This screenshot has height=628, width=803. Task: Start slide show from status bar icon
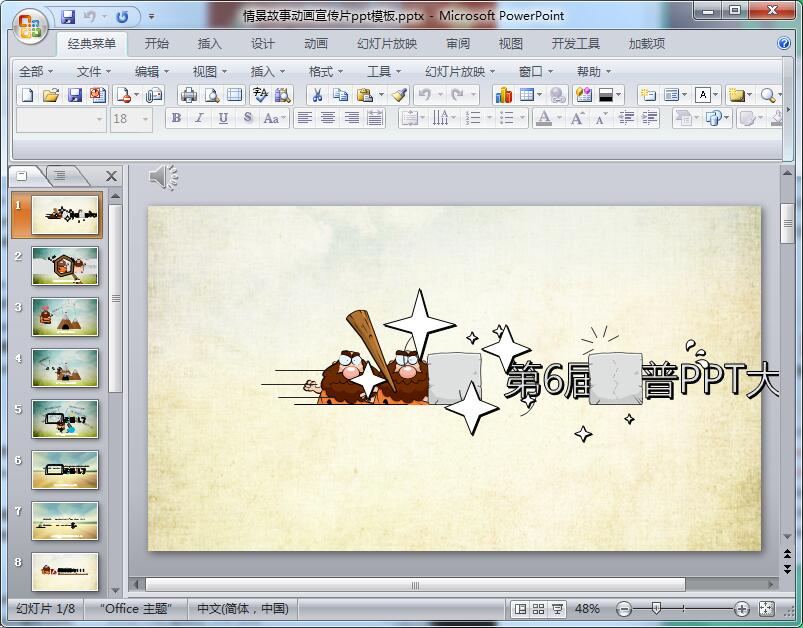pos(557,609)
